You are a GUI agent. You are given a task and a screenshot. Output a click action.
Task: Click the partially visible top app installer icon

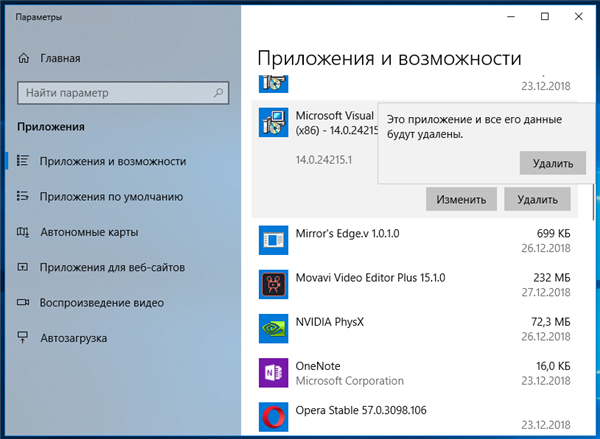tap(273, 84)
